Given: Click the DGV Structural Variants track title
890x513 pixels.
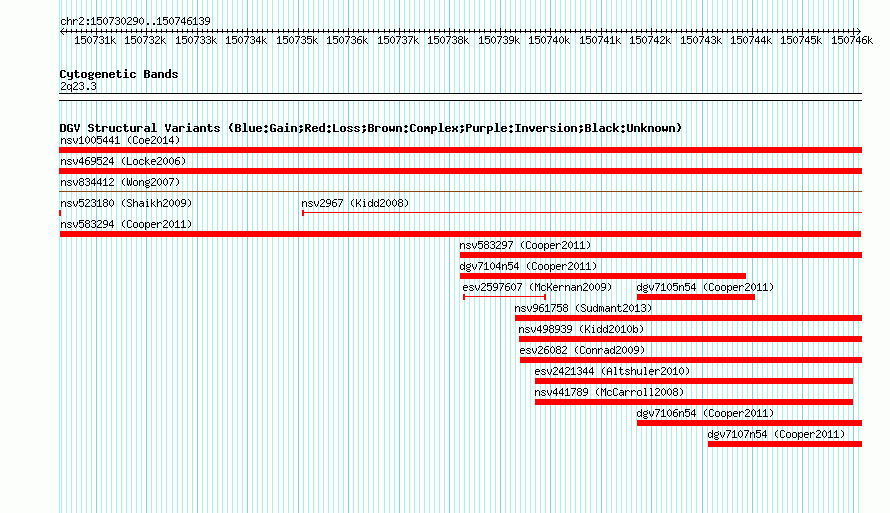Looking at the screenshot, I should tap(371, 128).
